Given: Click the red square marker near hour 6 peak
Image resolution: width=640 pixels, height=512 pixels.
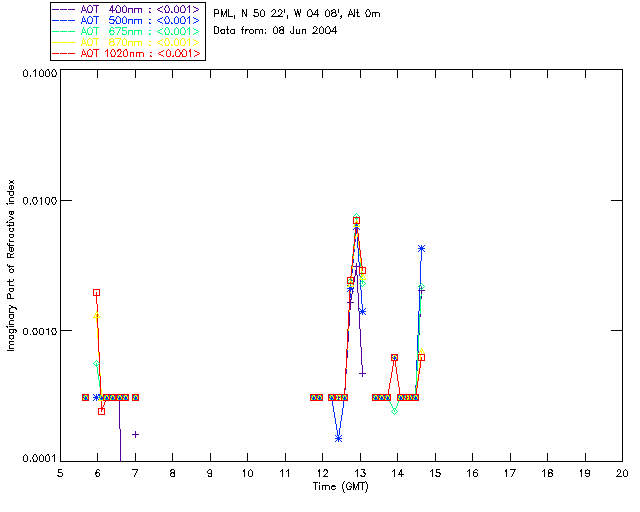Looking at the screenshot, I should coord(96,292).
